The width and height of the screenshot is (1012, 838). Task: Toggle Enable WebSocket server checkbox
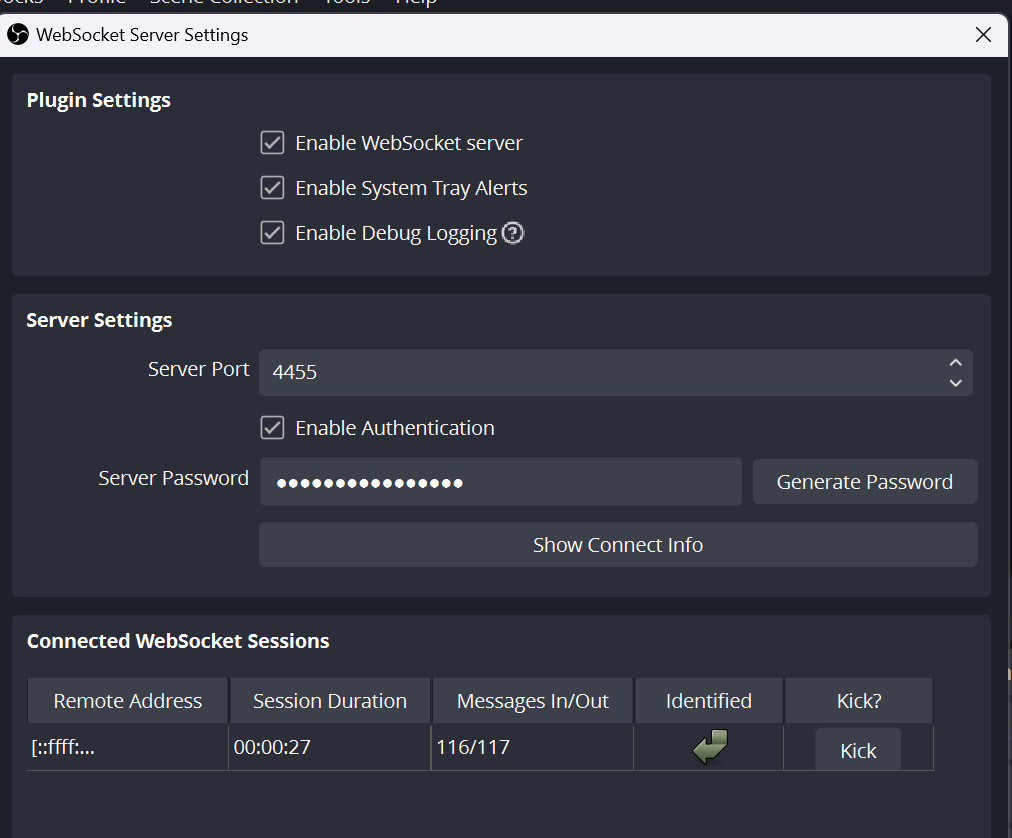point(272,143)
